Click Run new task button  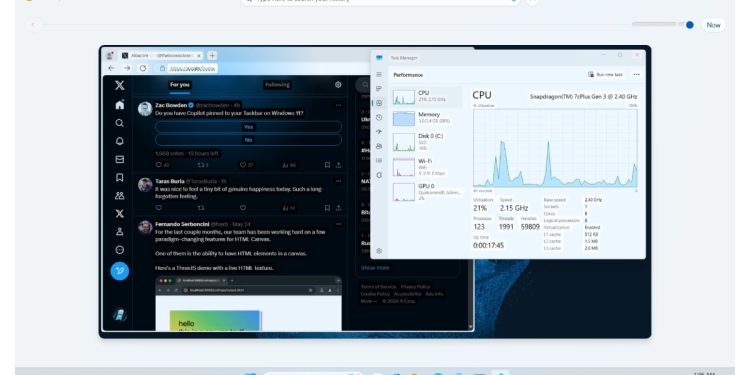605,75
